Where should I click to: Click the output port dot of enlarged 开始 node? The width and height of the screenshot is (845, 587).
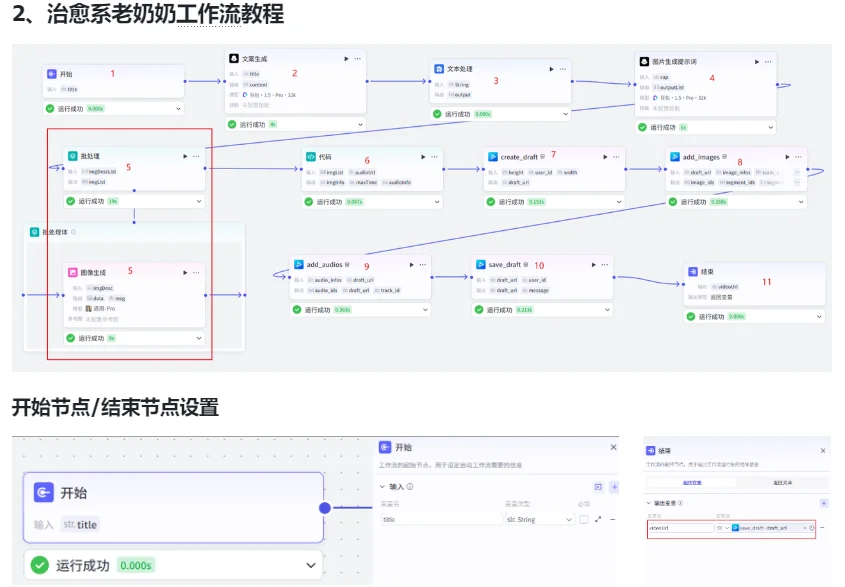[325, 508]
